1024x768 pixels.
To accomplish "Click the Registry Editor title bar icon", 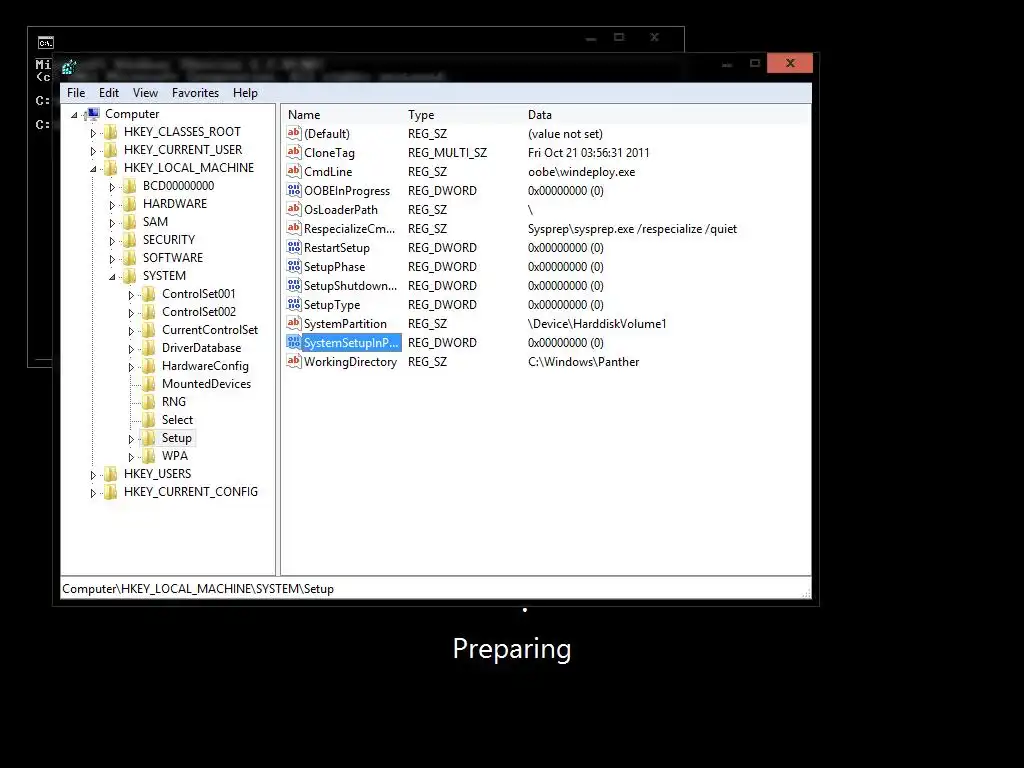I will point(69,67).
